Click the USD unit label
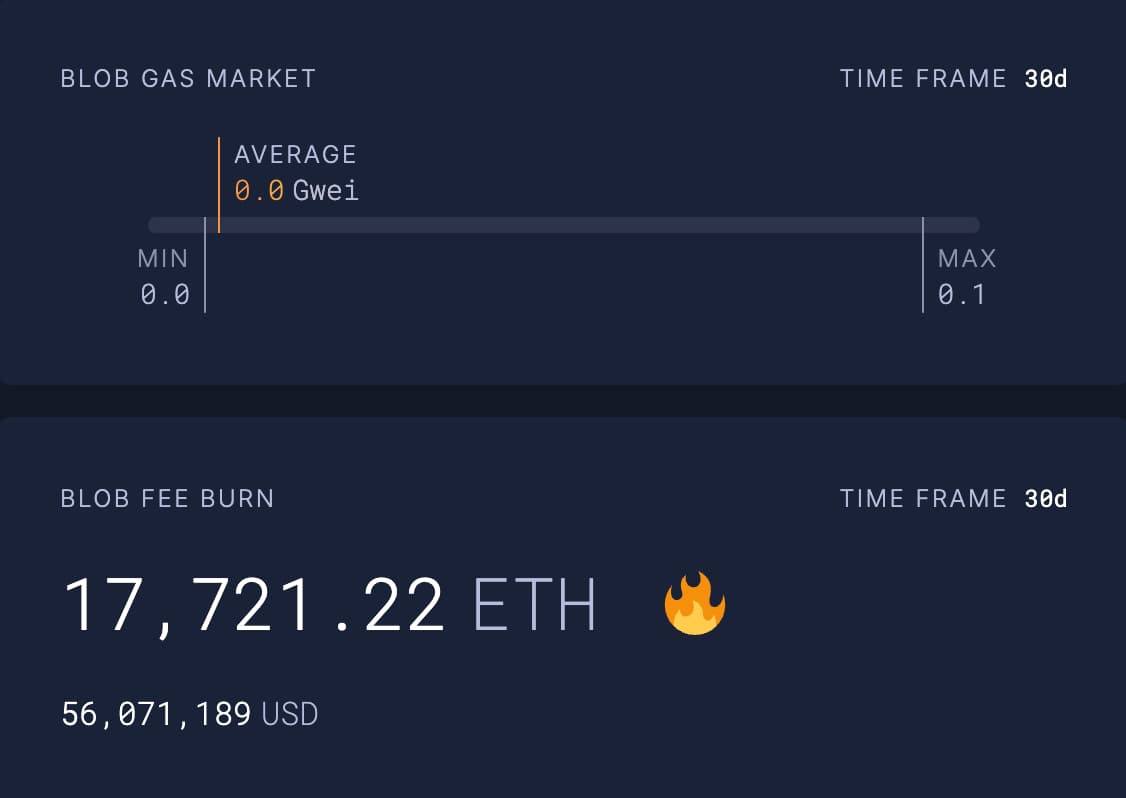This screenshot has height=798, width=1126. coord(290,714)
